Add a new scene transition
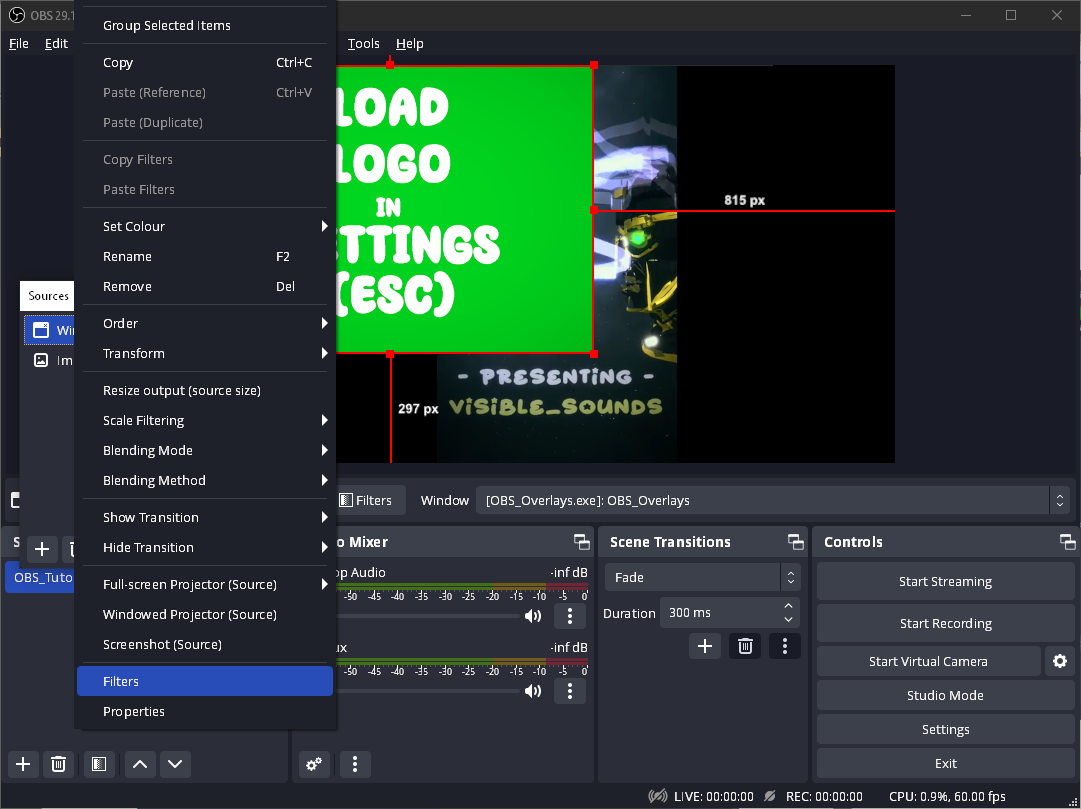 (x=704, y=646)
